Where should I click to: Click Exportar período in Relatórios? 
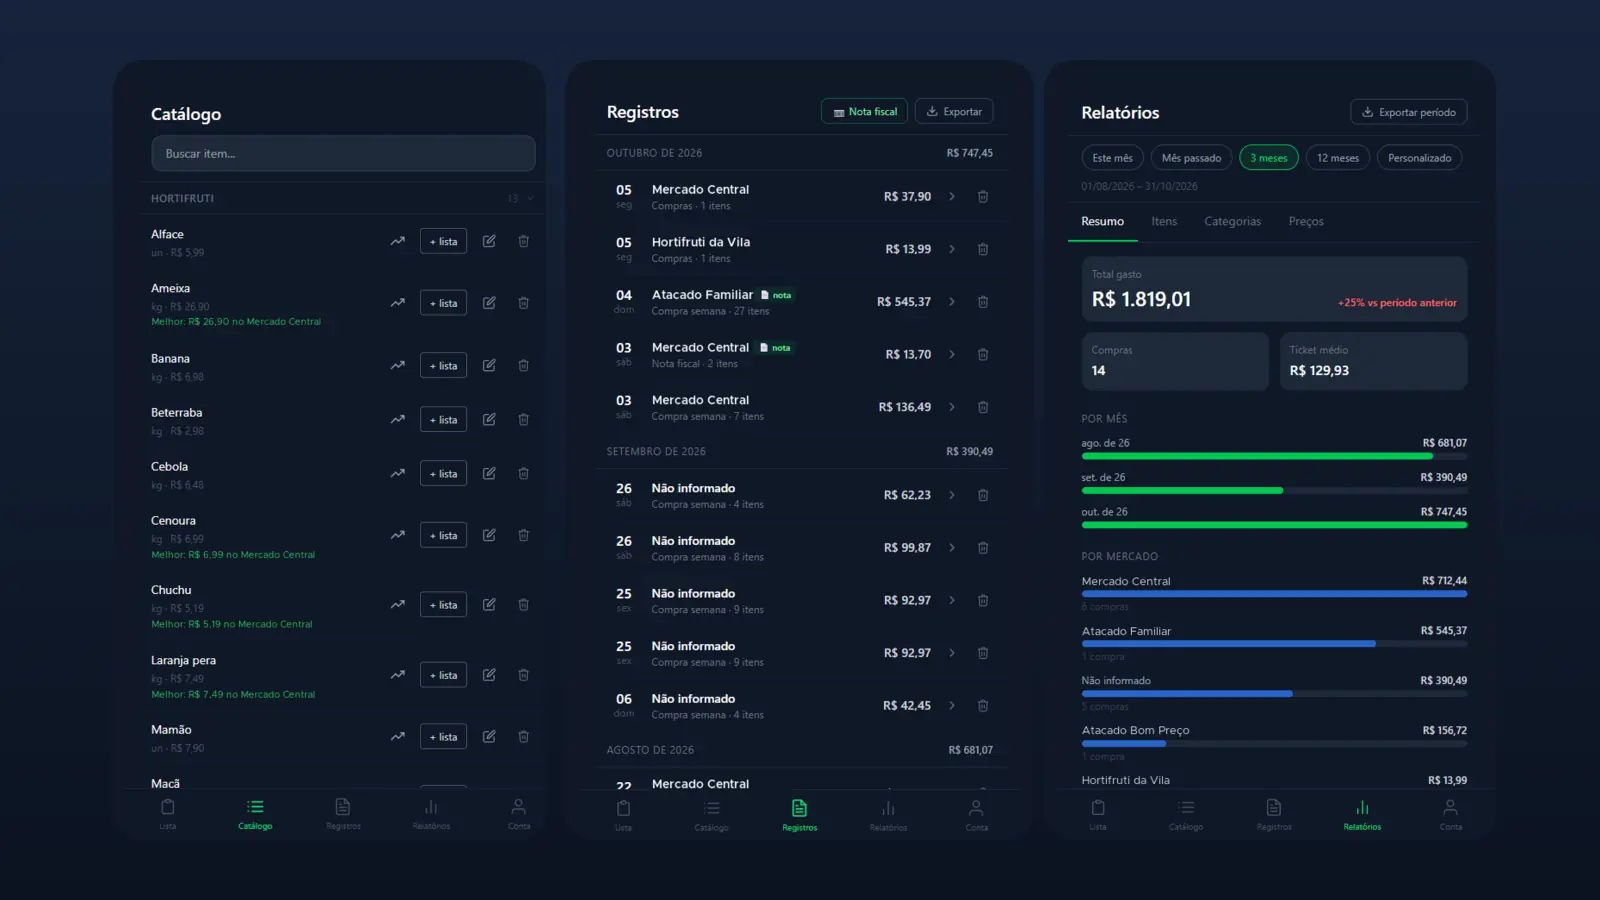coord(1409,112)
